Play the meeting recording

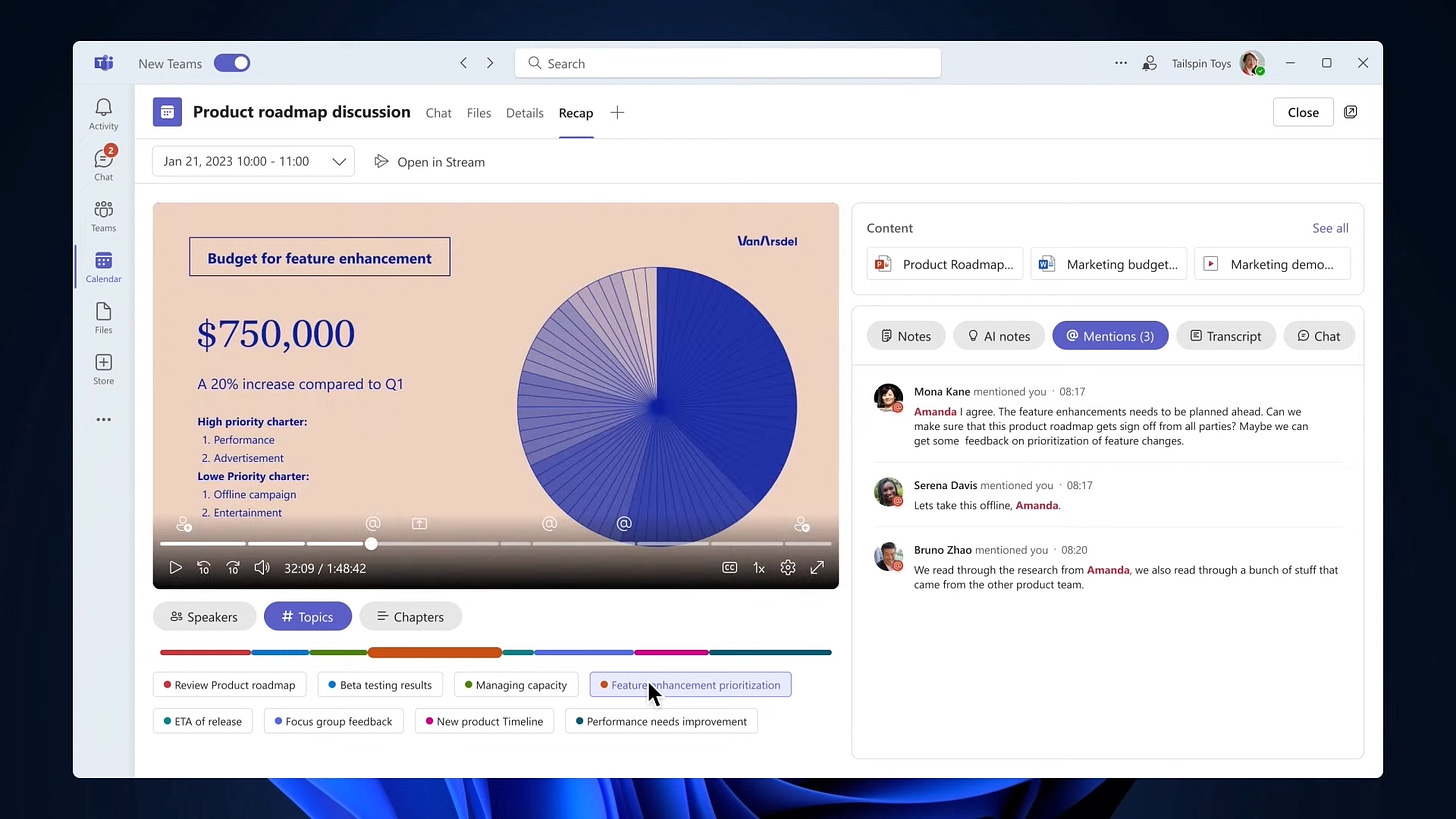tap(175, 568)
